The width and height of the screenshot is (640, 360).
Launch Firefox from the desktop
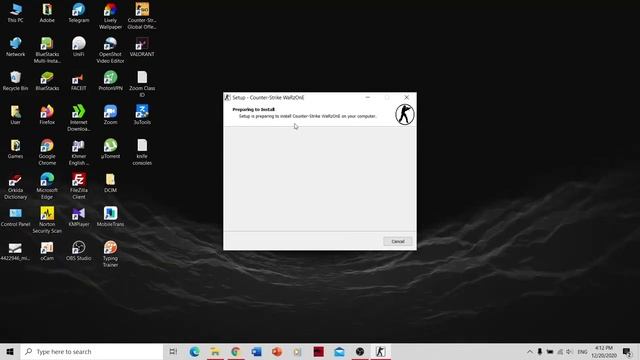click(x=47, y=115)
